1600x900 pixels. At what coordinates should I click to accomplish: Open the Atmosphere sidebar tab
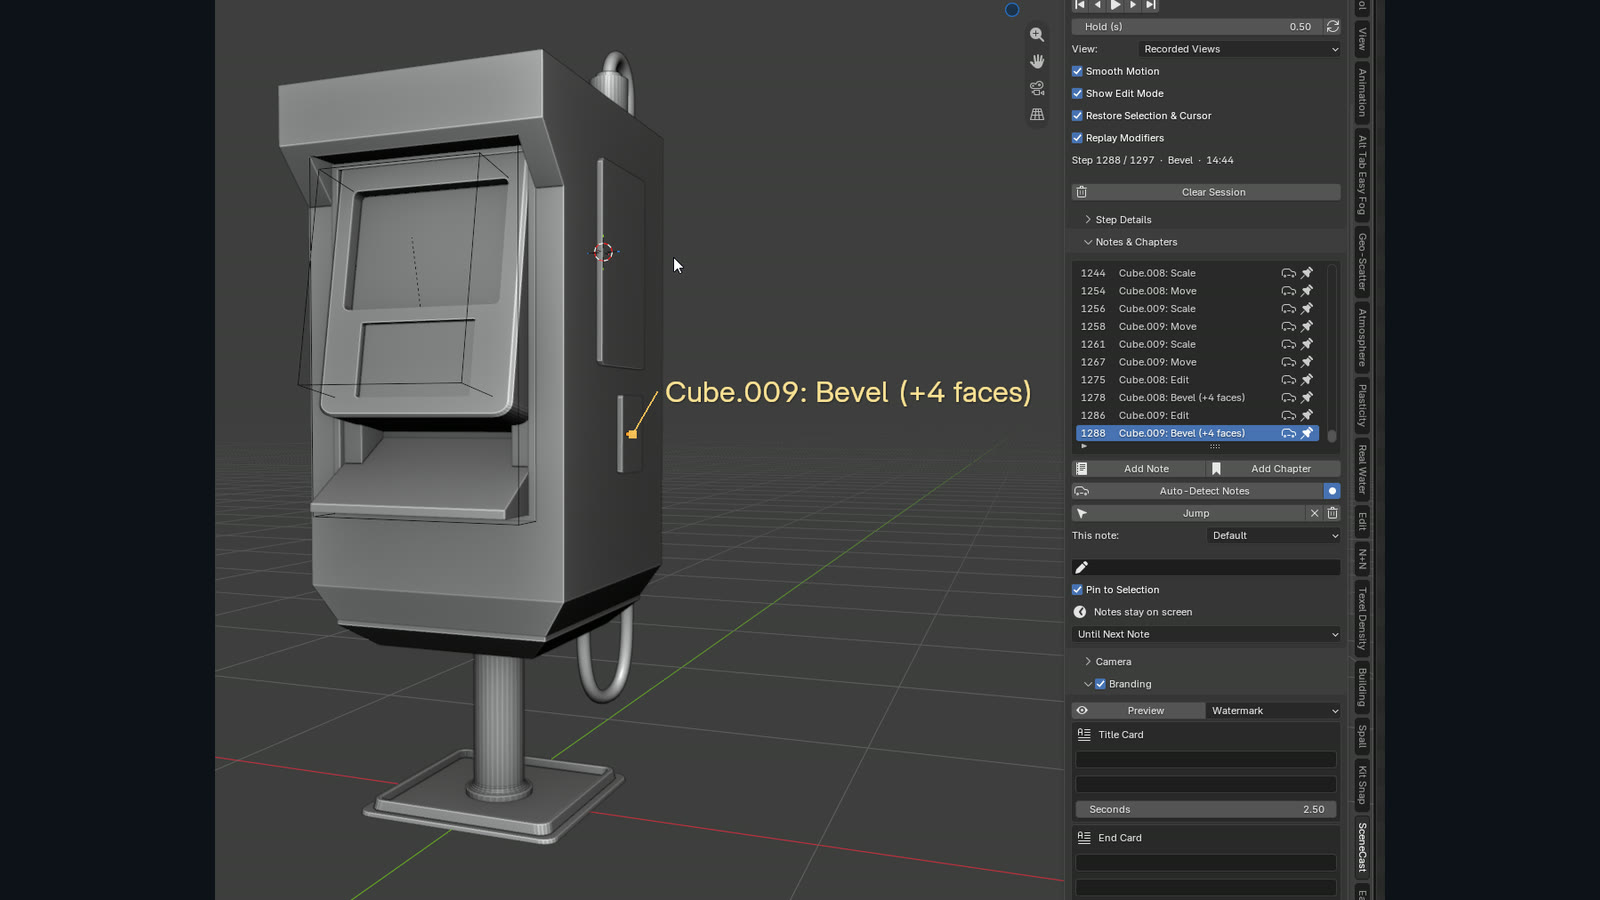pyautogui.click(x=1362, y=337)
